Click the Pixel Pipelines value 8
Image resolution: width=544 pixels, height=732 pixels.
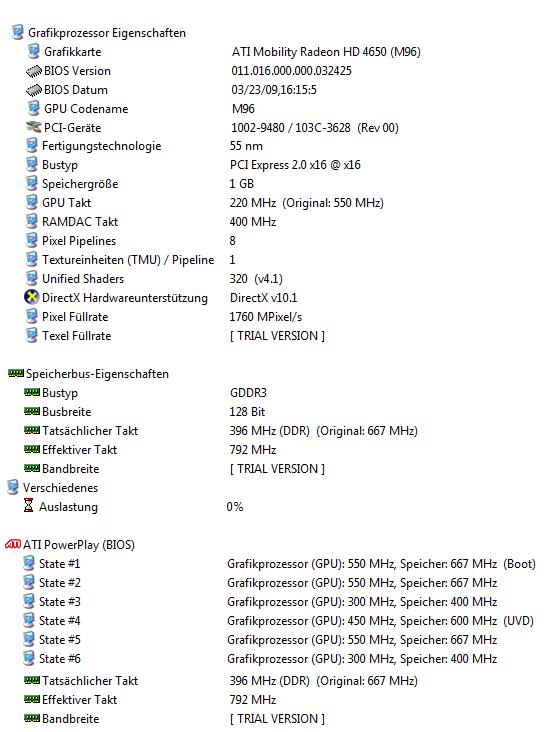pyautogui.click(x=233, y=241)
